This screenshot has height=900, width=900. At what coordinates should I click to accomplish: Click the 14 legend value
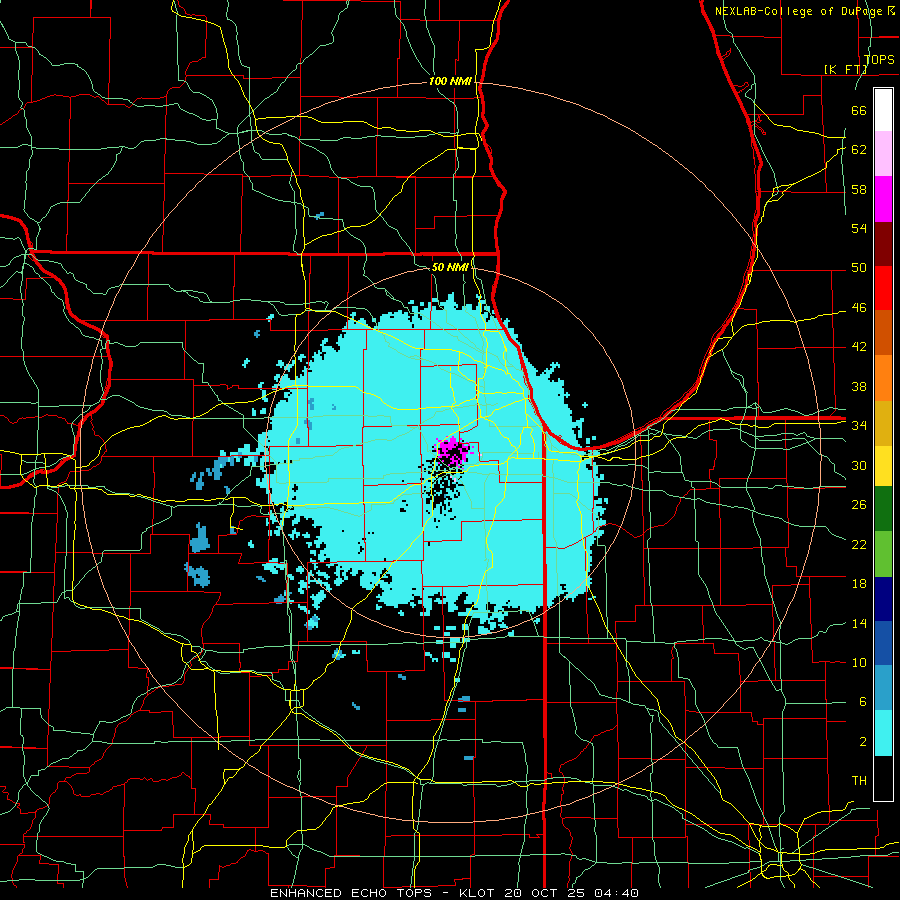point(859,623)
